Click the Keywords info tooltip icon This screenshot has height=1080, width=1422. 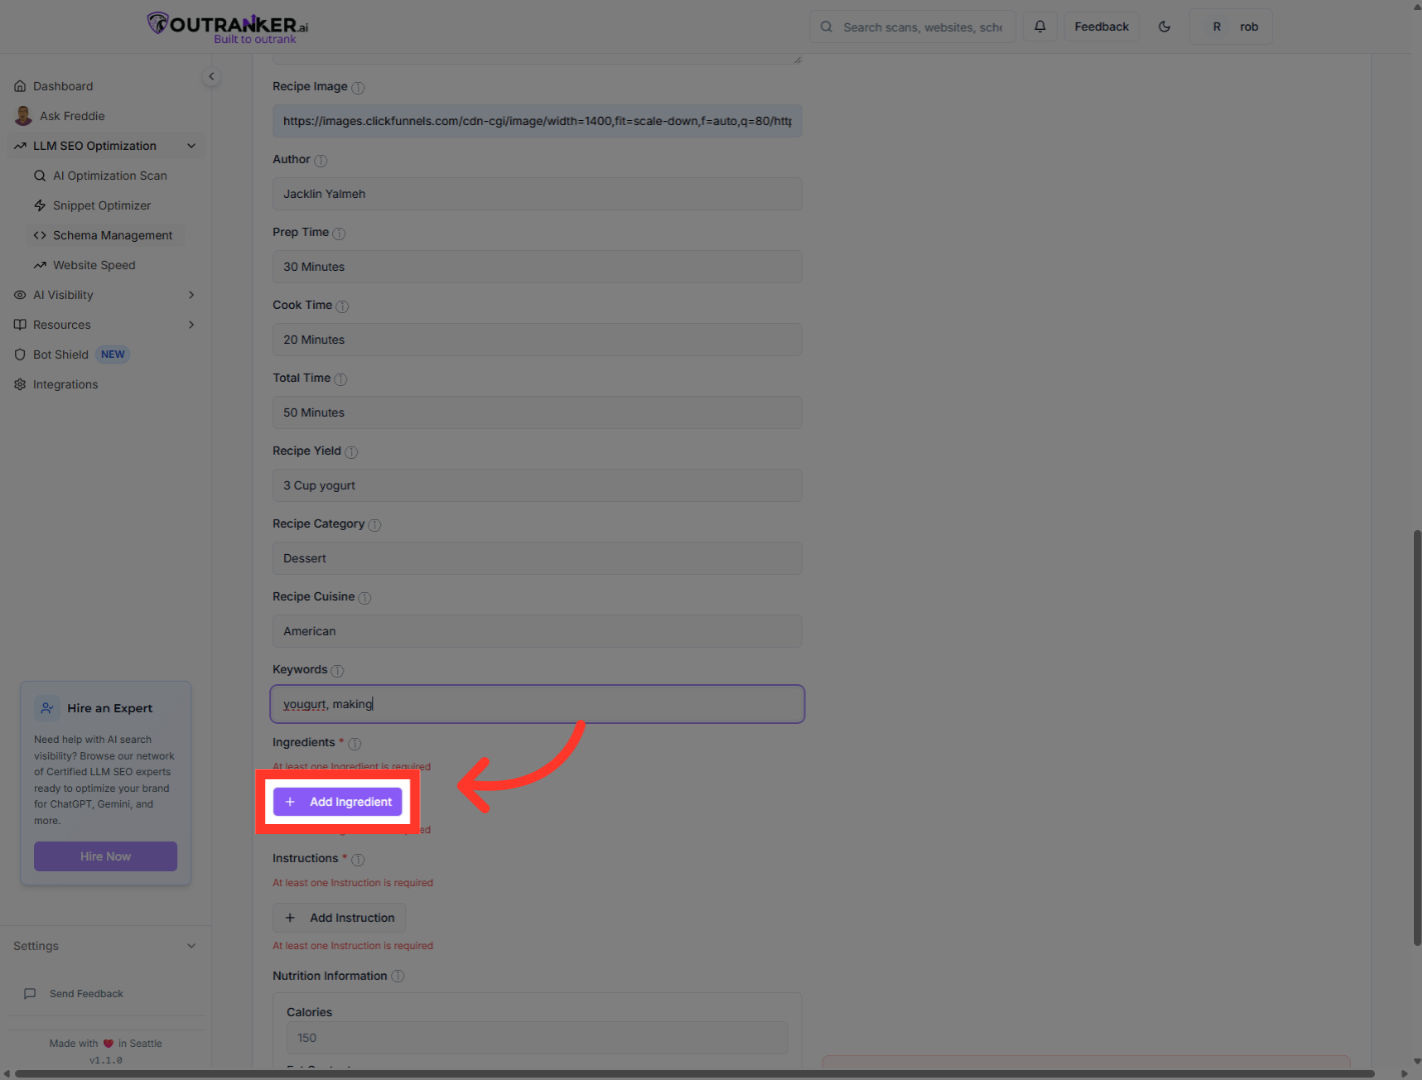click(337, 670)
